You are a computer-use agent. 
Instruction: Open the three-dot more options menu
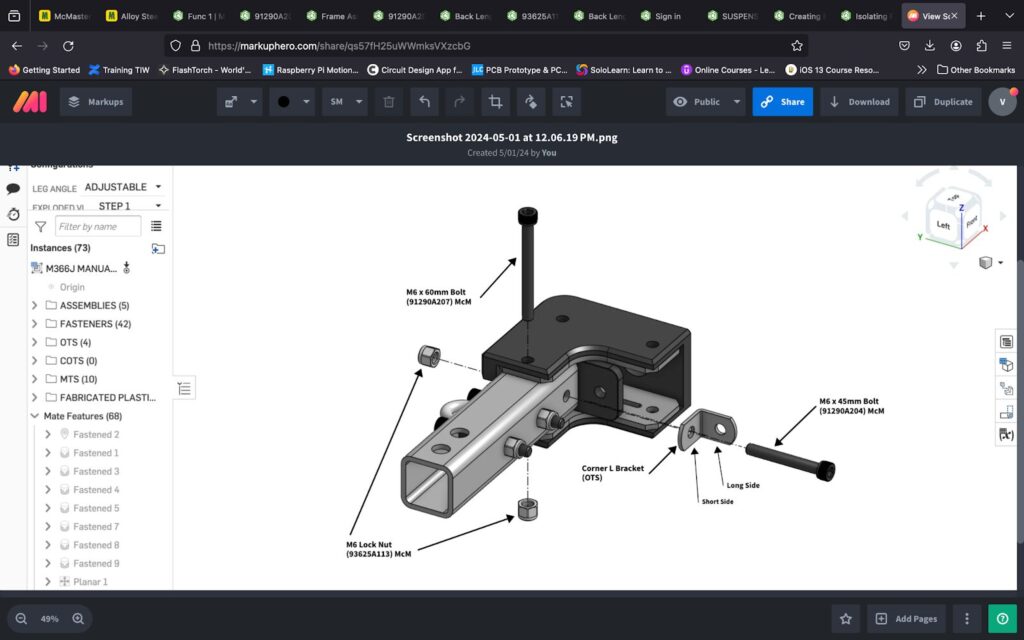966,619
